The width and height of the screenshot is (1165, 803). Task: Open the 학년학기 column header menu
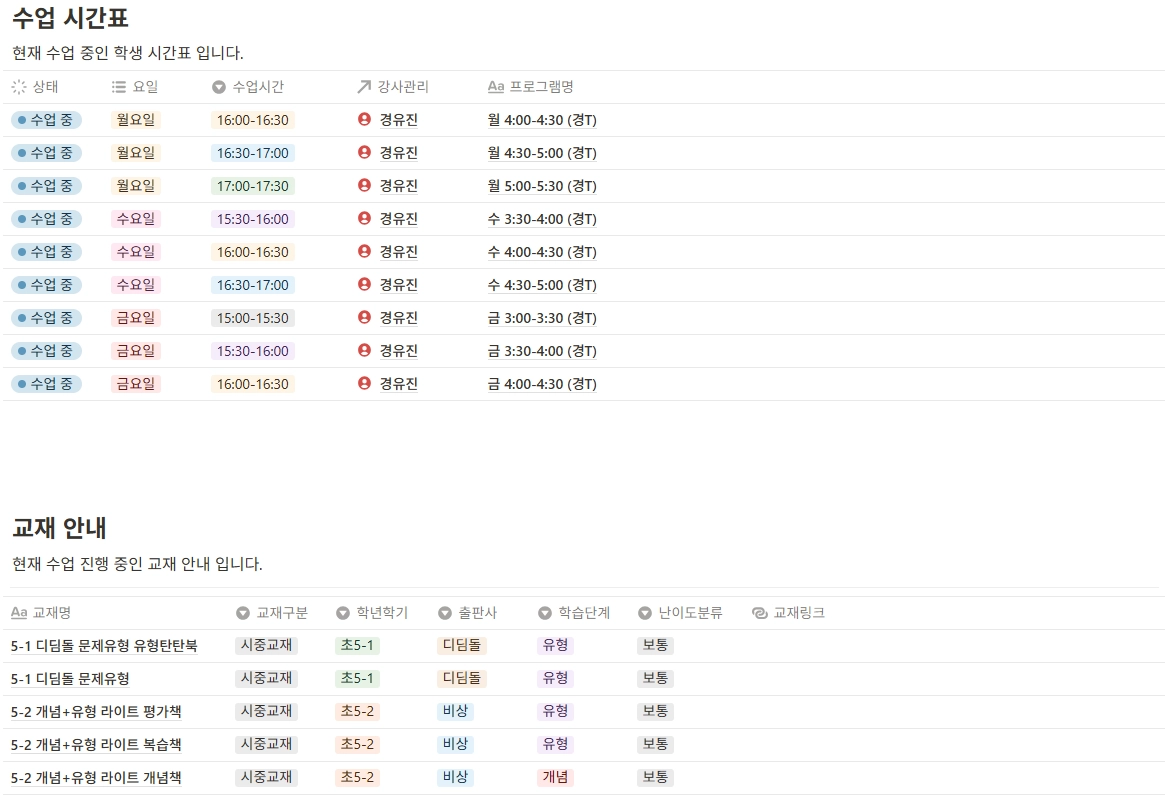click(371, 613)
